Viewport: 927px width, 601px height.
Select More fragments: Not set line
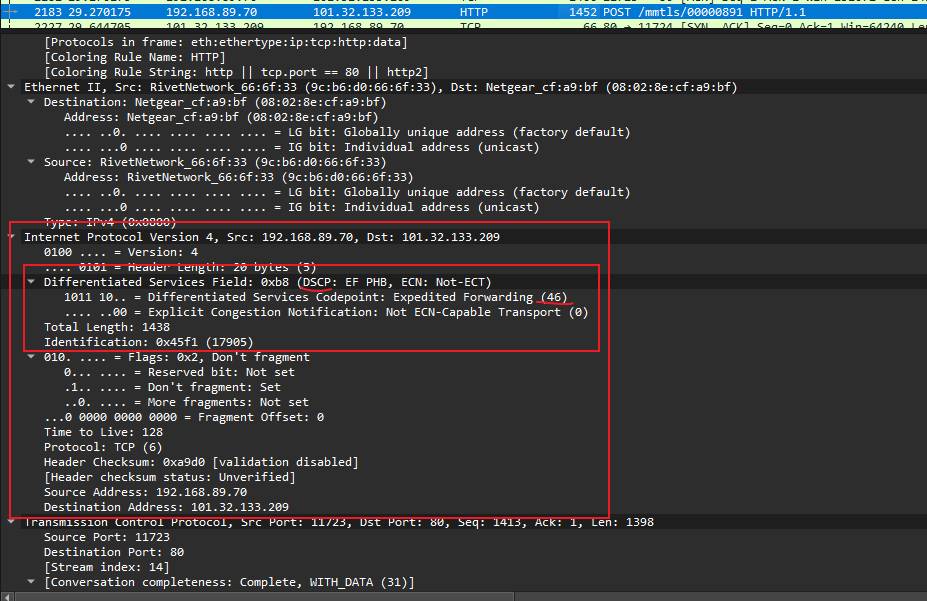tap(186, 402)
